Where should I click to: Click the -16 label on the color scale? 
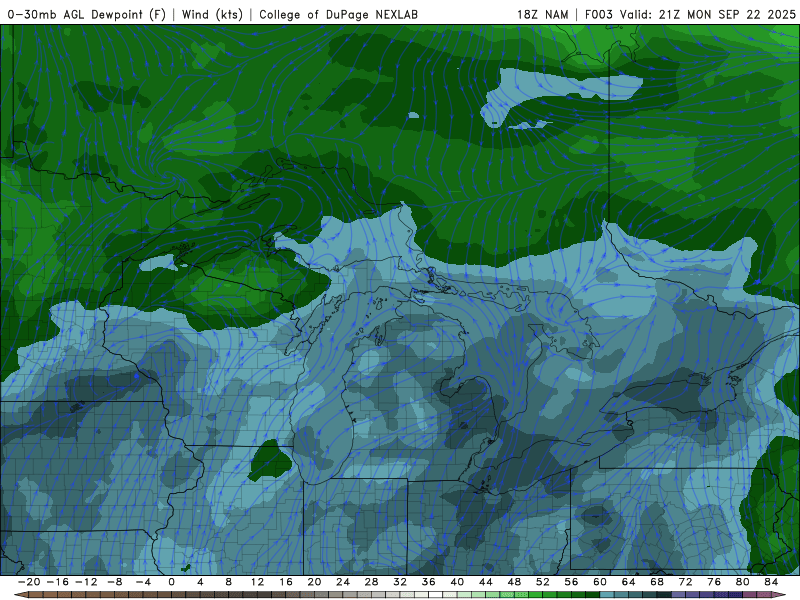pos(57,582)
